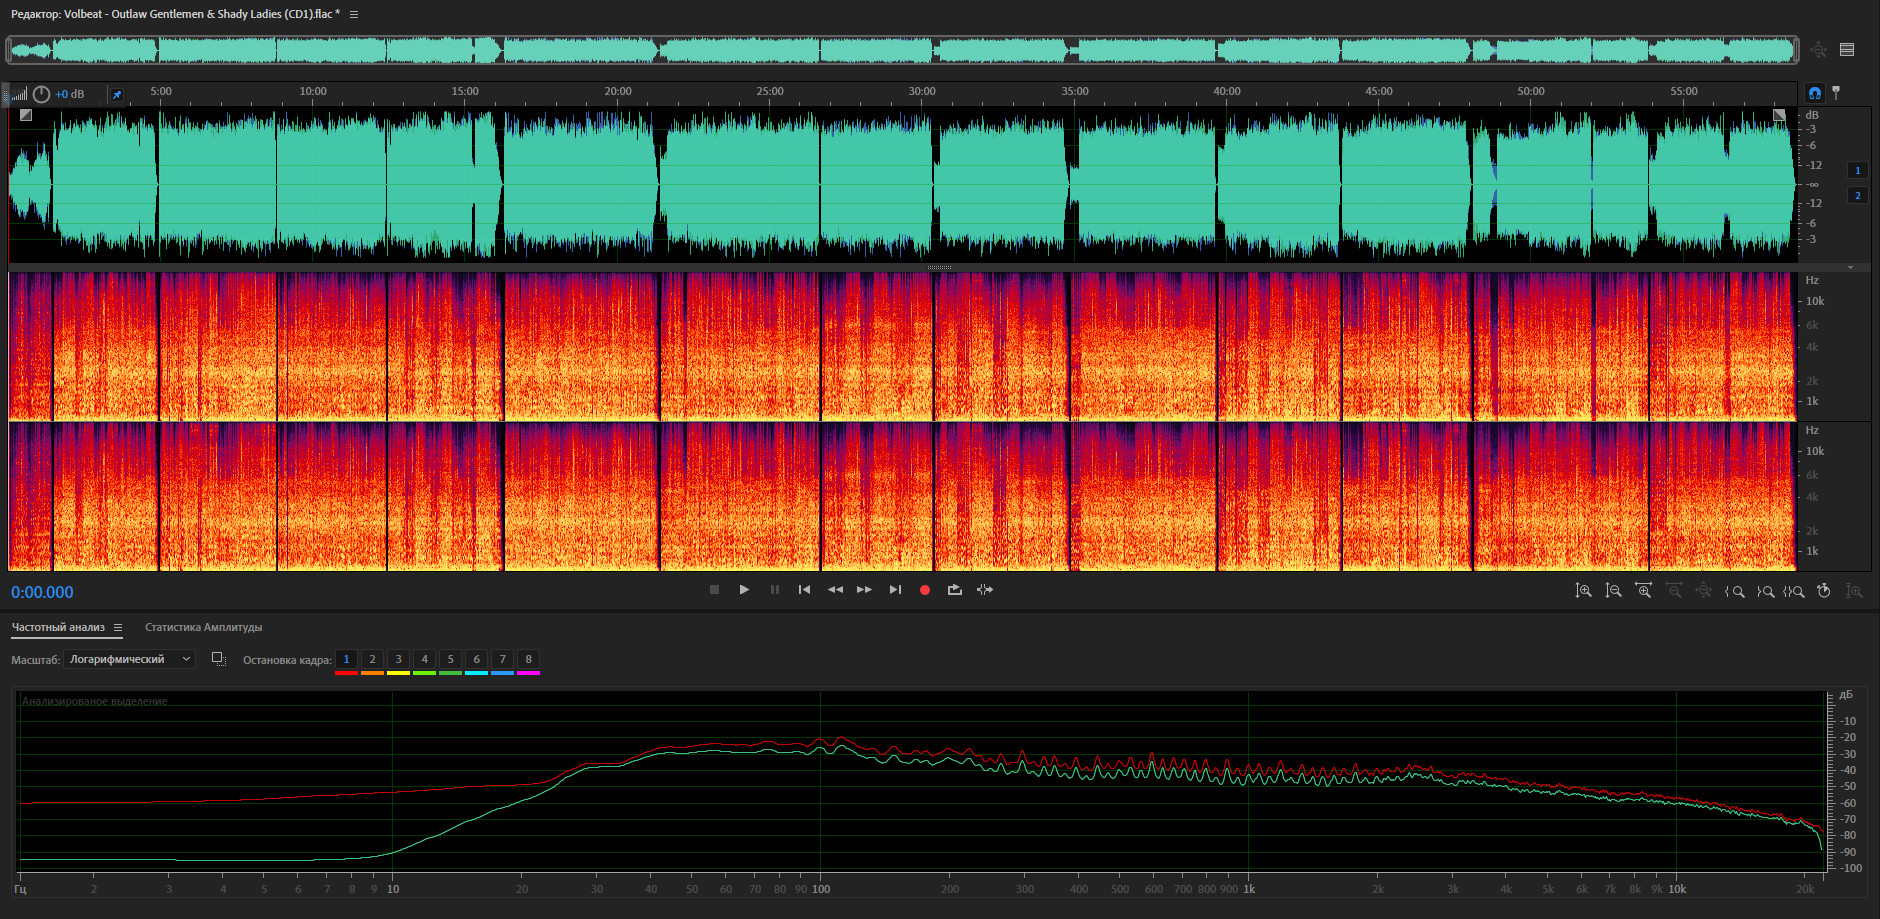Select hold frame 7 button
Viewport: 1880px width, 919px height.
point(502,660)
